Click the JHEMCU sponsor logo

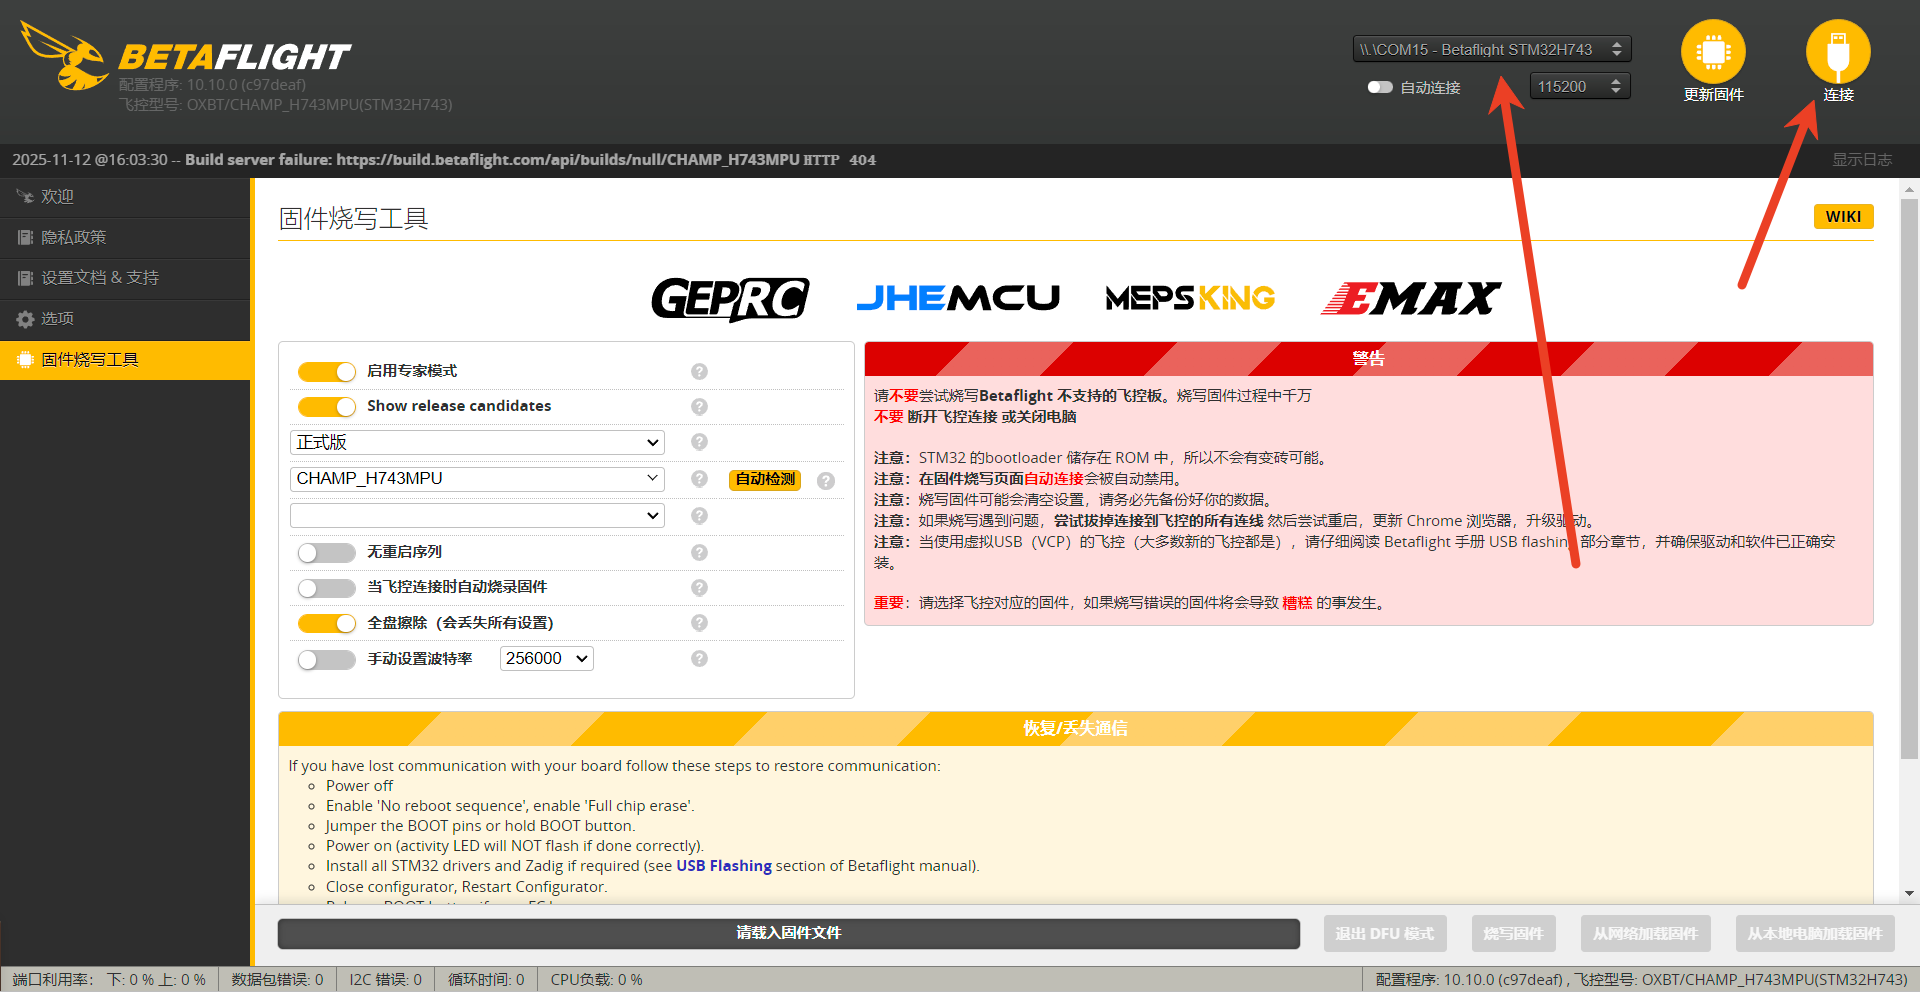tap(958, 298)
